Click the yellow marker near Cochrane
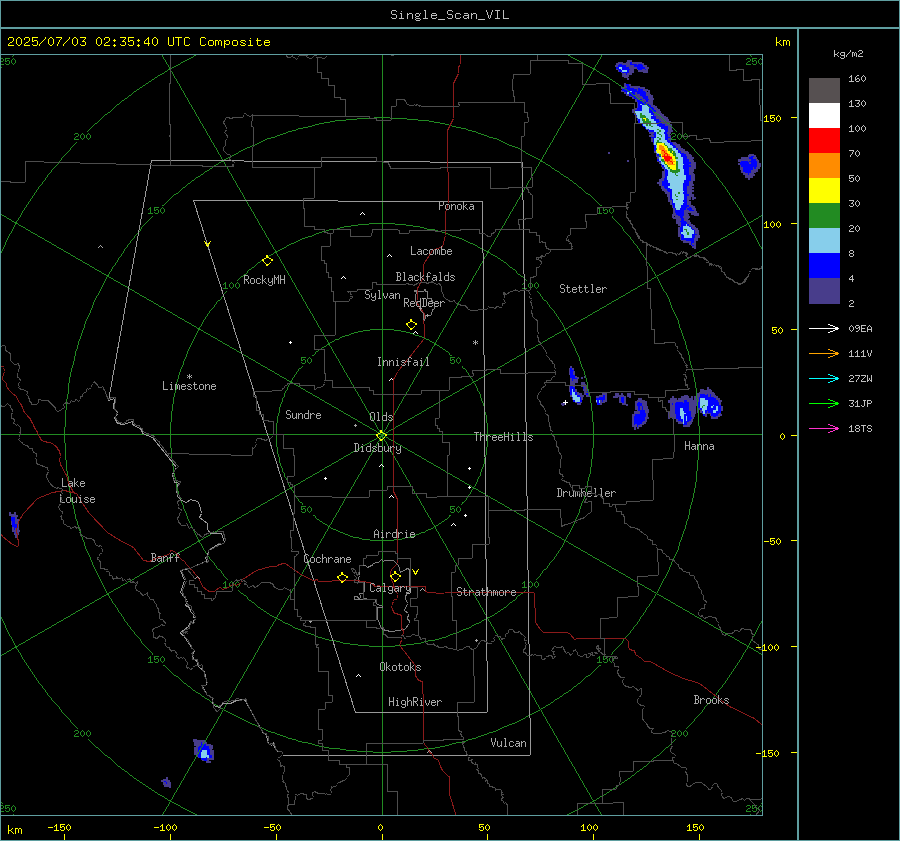Viewport: 900px width, 841px height. 343,577
